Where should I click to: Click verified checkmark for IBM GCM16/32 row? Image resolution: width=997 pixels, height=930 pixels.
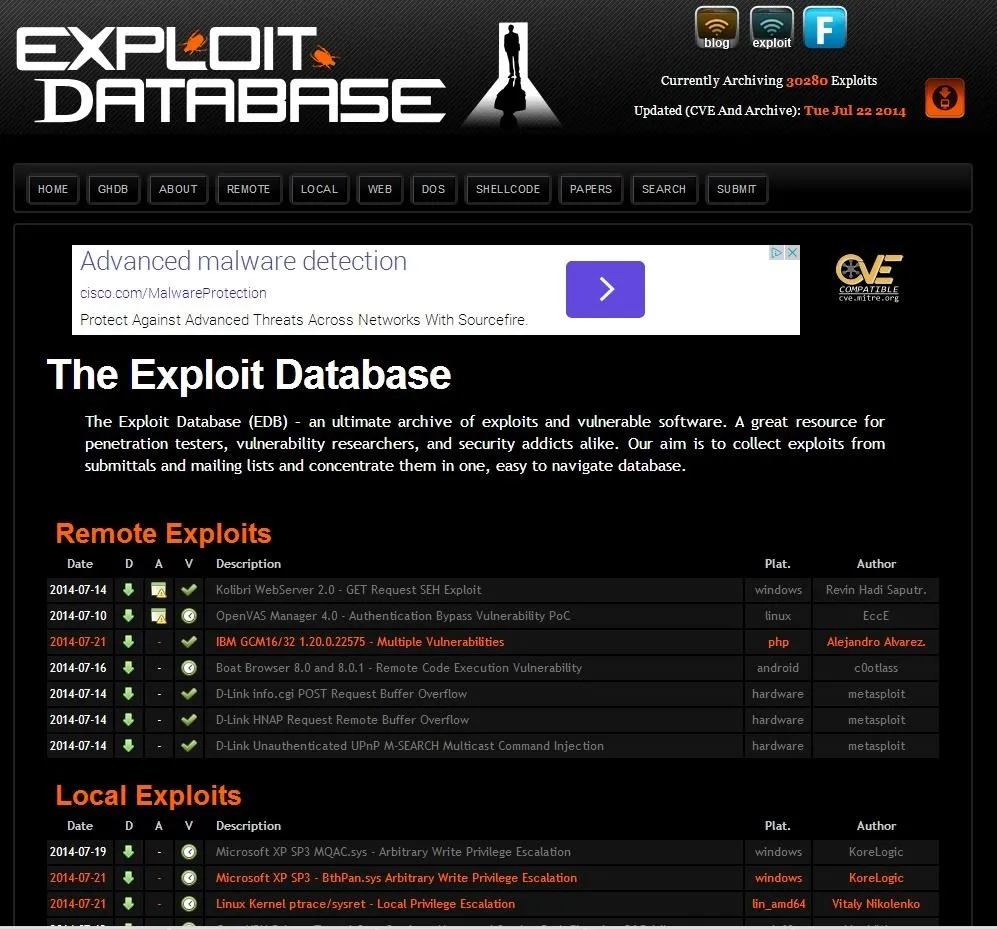189,642
